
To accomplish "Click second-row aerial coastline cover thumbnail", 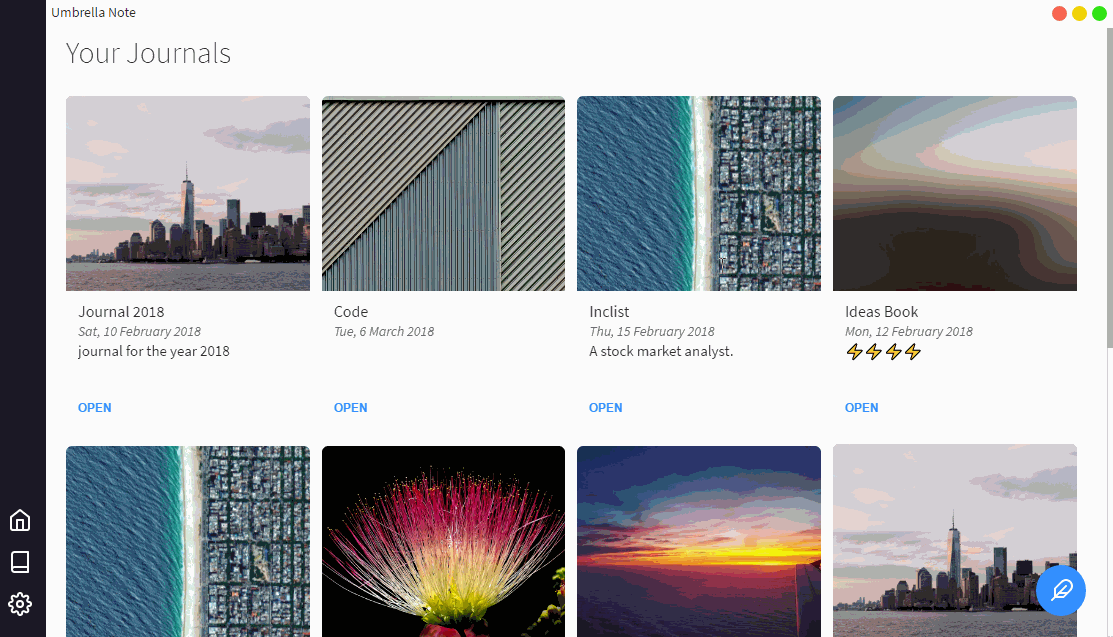I will pyautogui.click(x=188, y=541).
